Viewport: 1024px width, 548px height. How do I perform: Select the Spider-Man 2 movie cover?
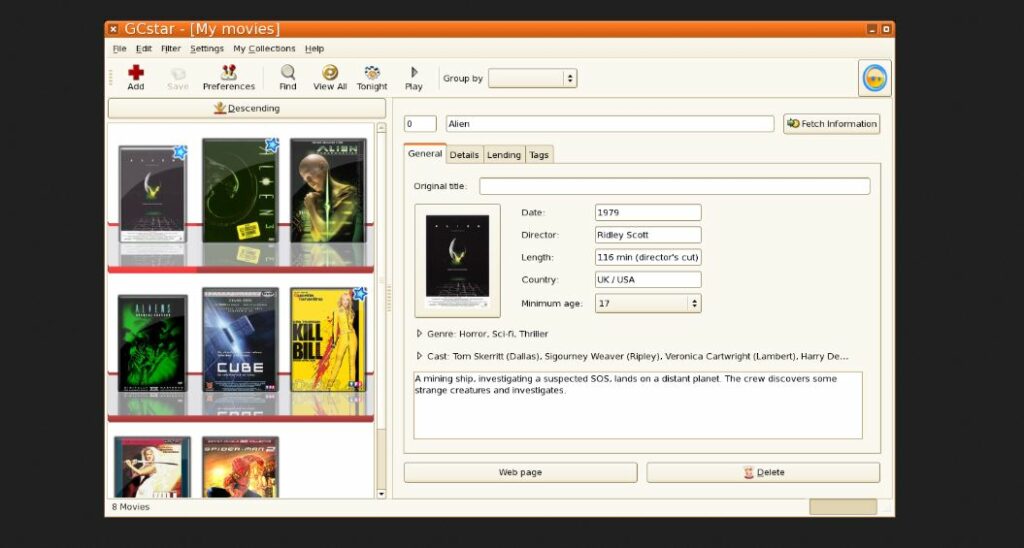point(240,467)
